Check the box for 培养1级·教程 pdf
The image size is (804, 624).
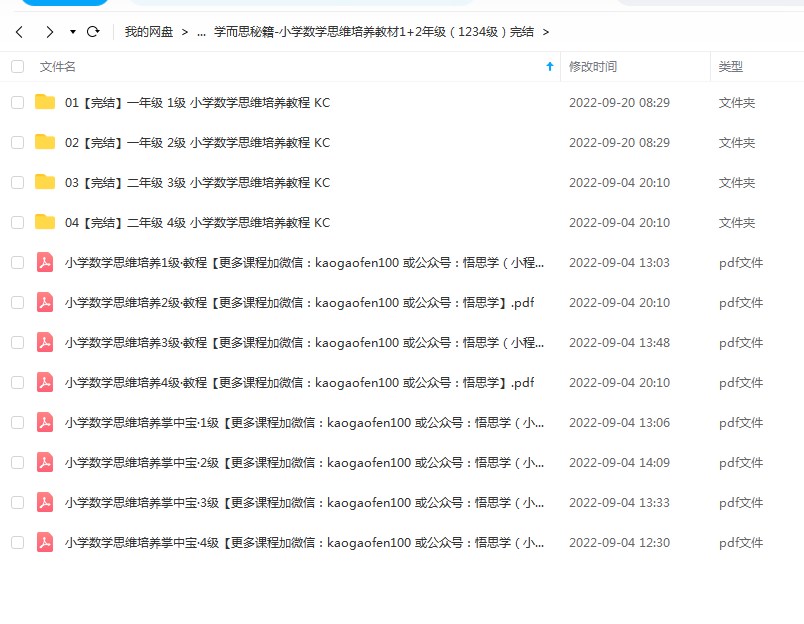pyautogui.click(x=17, y=263)
